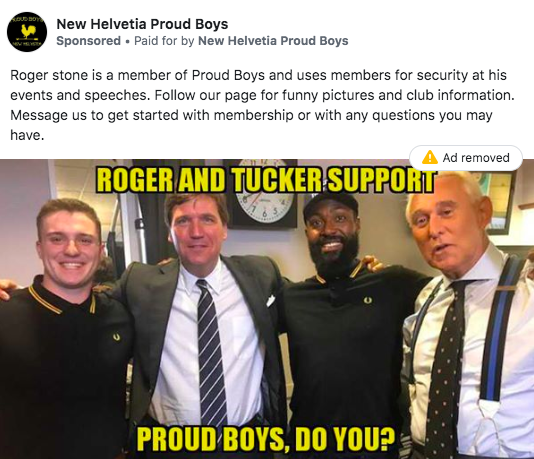Click the wall clock in the photo

click(263, 193)
